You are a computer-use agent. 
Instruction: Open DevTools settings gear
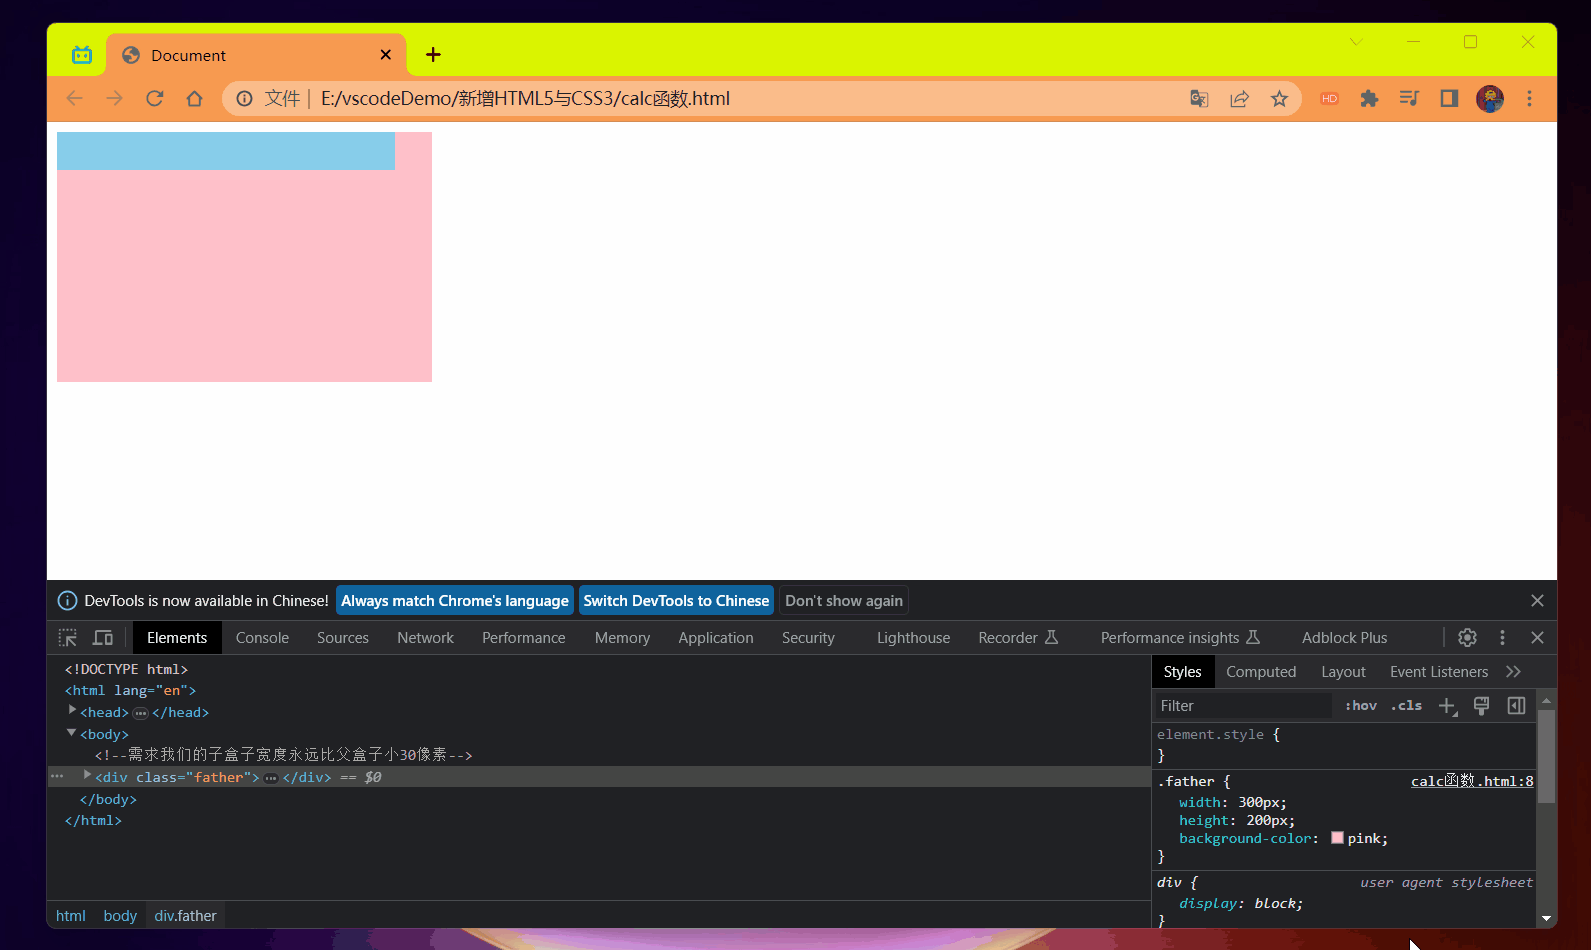1467,637
